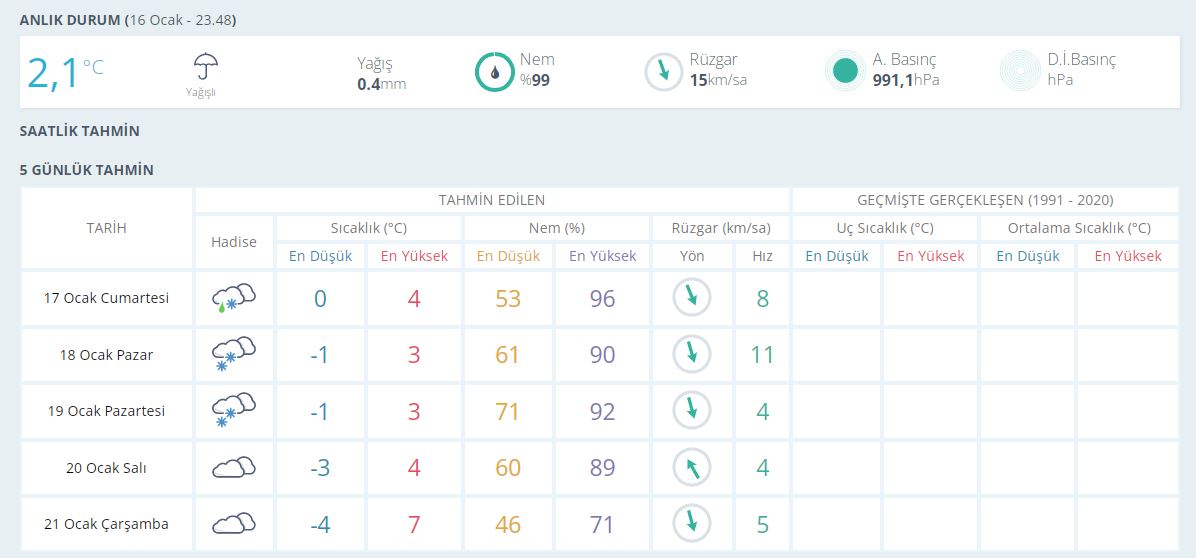The image size is (1196, 558).
Task: Click the ANLIK DURUM heading
Action: point(72,20)
